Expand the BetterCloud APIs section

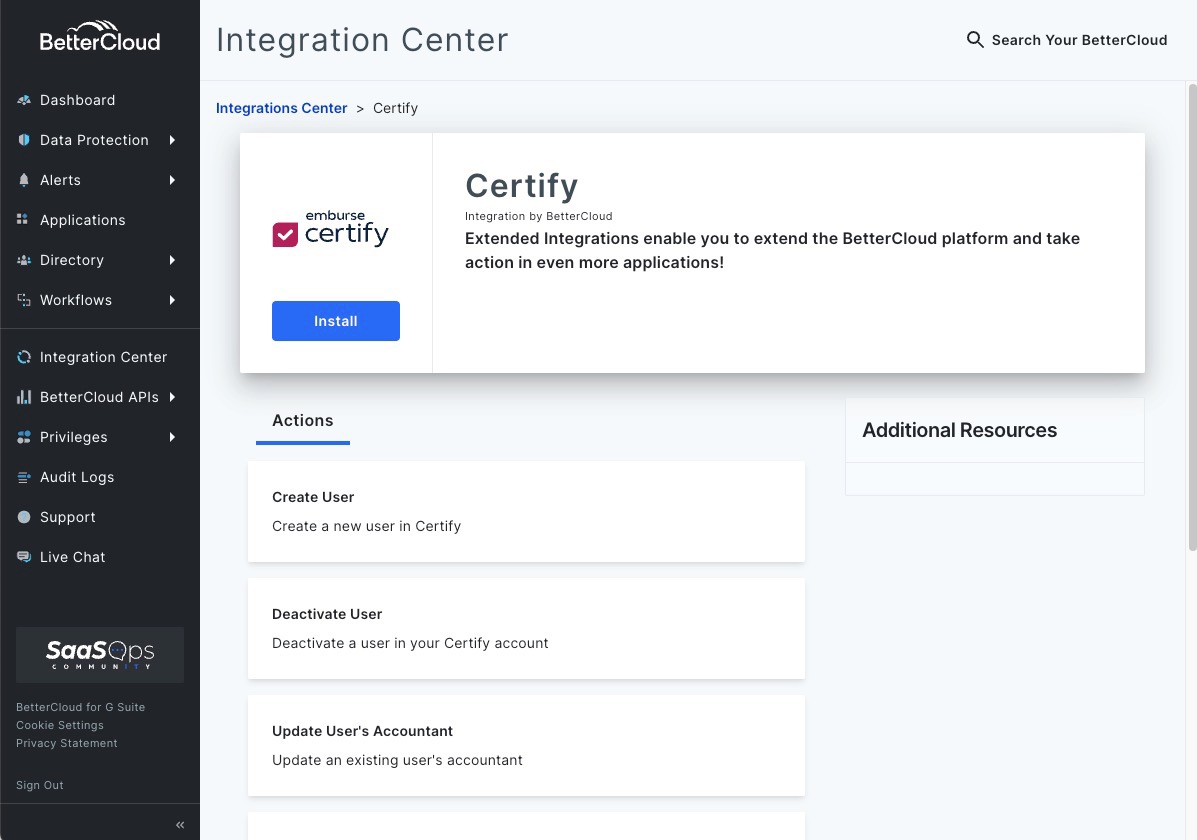tap(171, 397)
